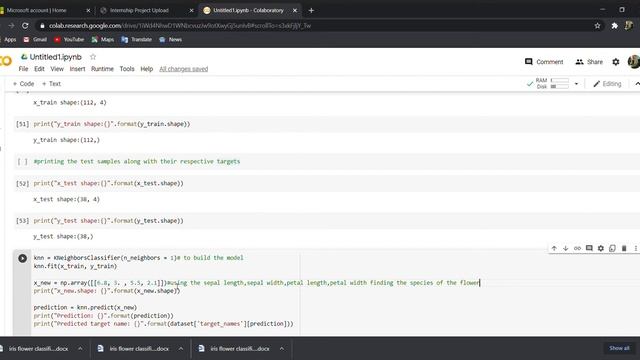
Task: Open the Runtime menu
Action: pyautogui.click(x=102, y=69)
